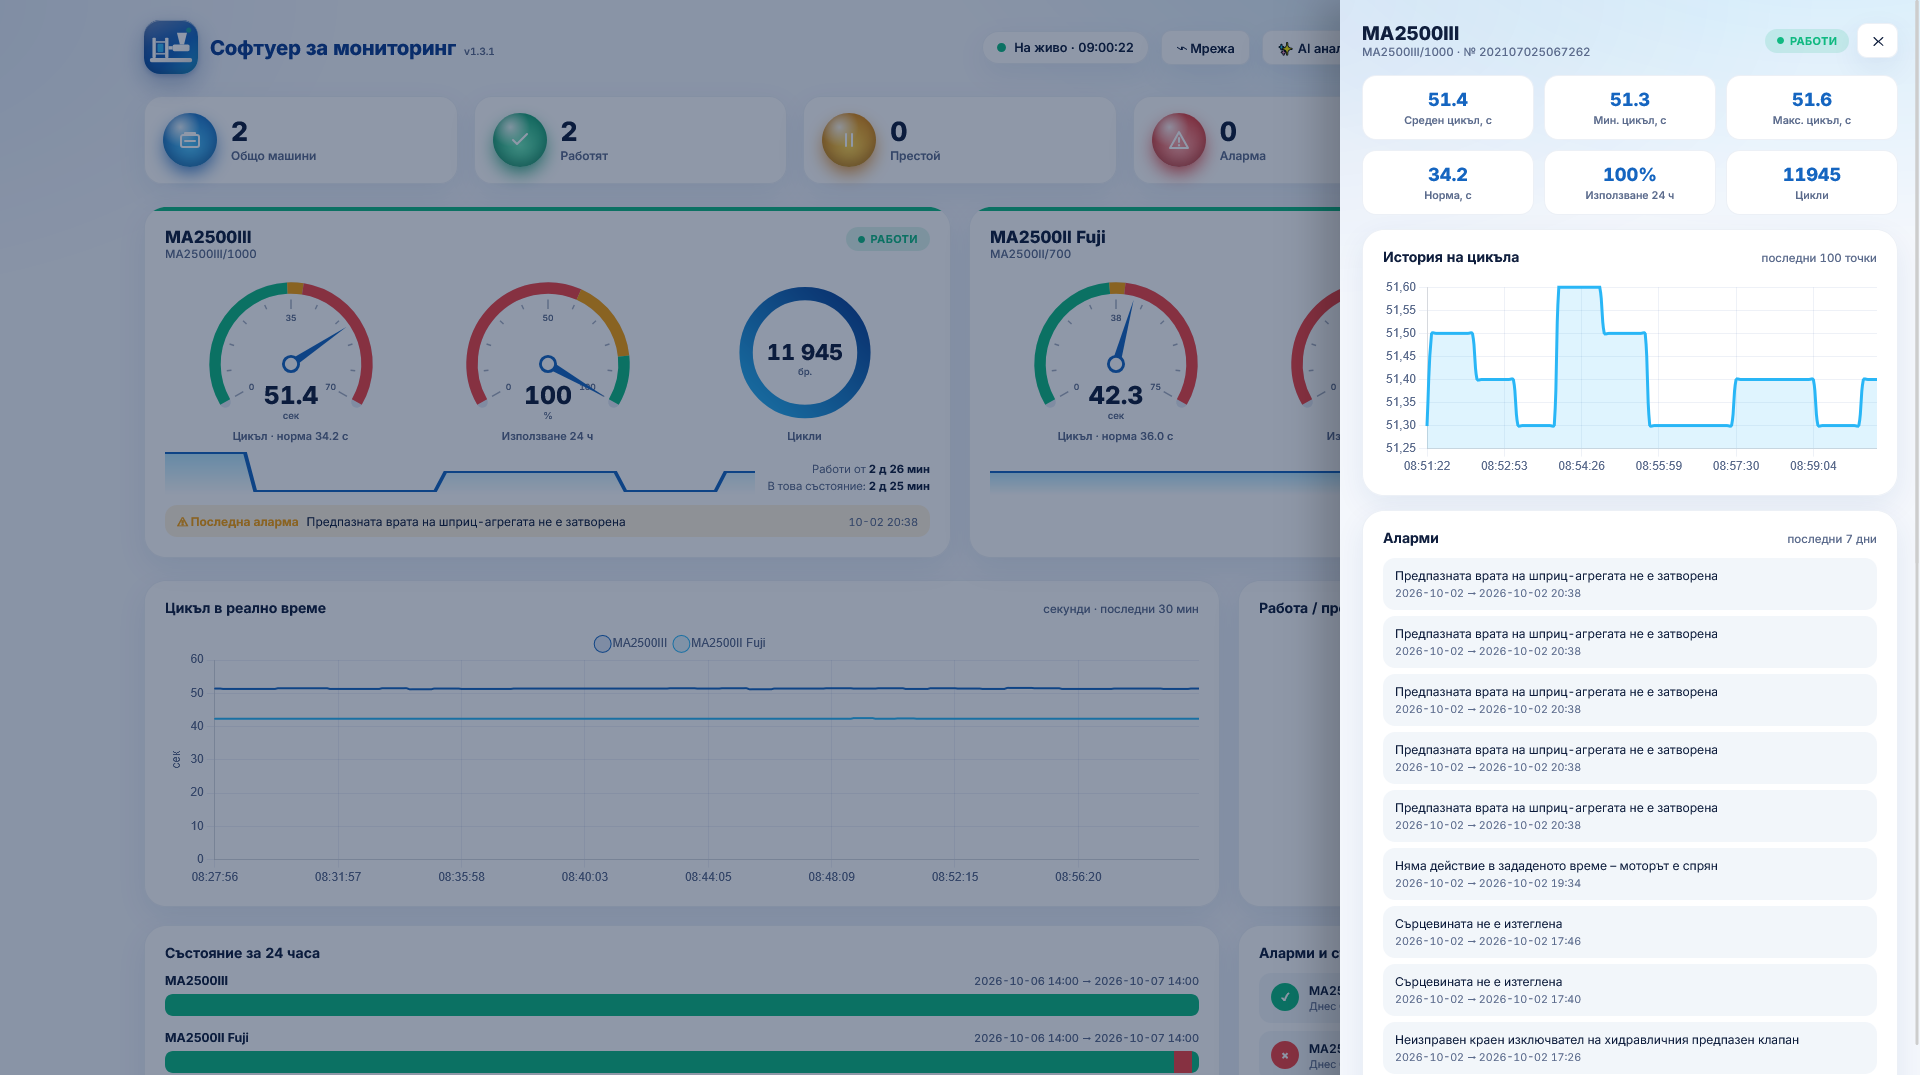Click the blue total machines icon
The height and width of the screenshot is (1075, 1920).
tap(190, 140)
